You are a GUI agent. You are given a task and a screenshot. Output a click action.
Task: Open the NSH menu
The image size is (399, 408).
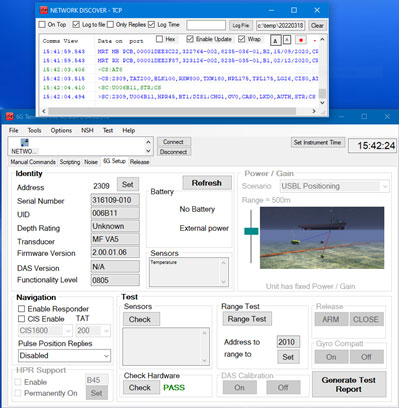[x=87, y=130]
